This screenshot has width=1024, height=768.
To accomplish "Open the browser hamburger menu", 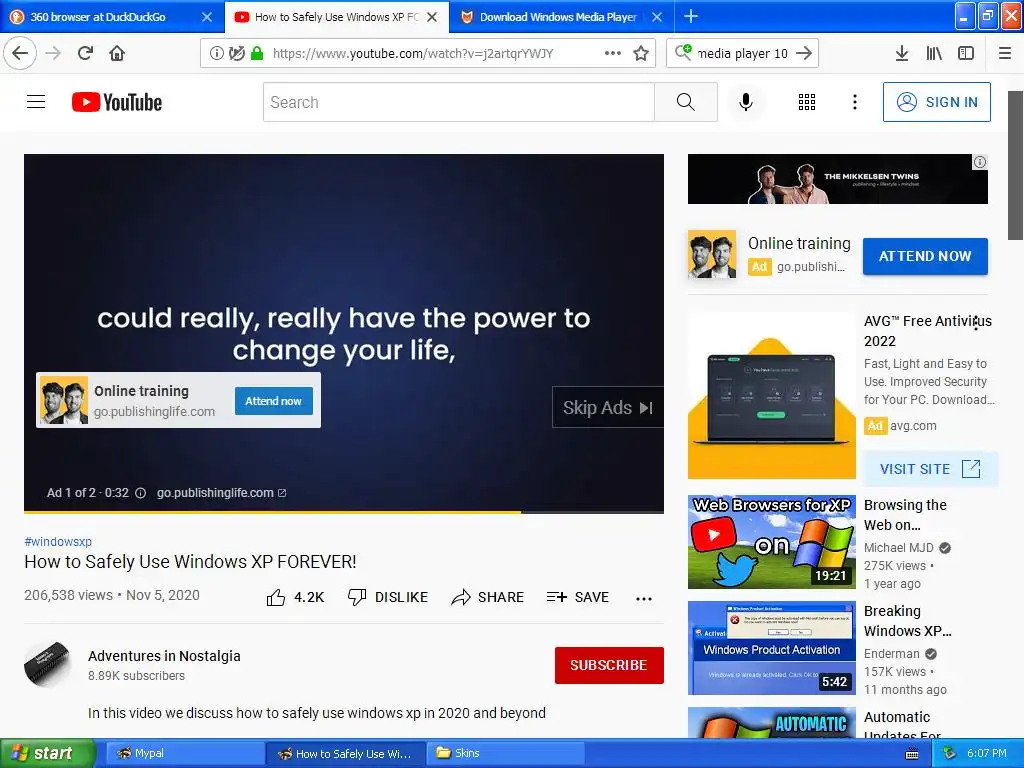I will (1005, 54).
